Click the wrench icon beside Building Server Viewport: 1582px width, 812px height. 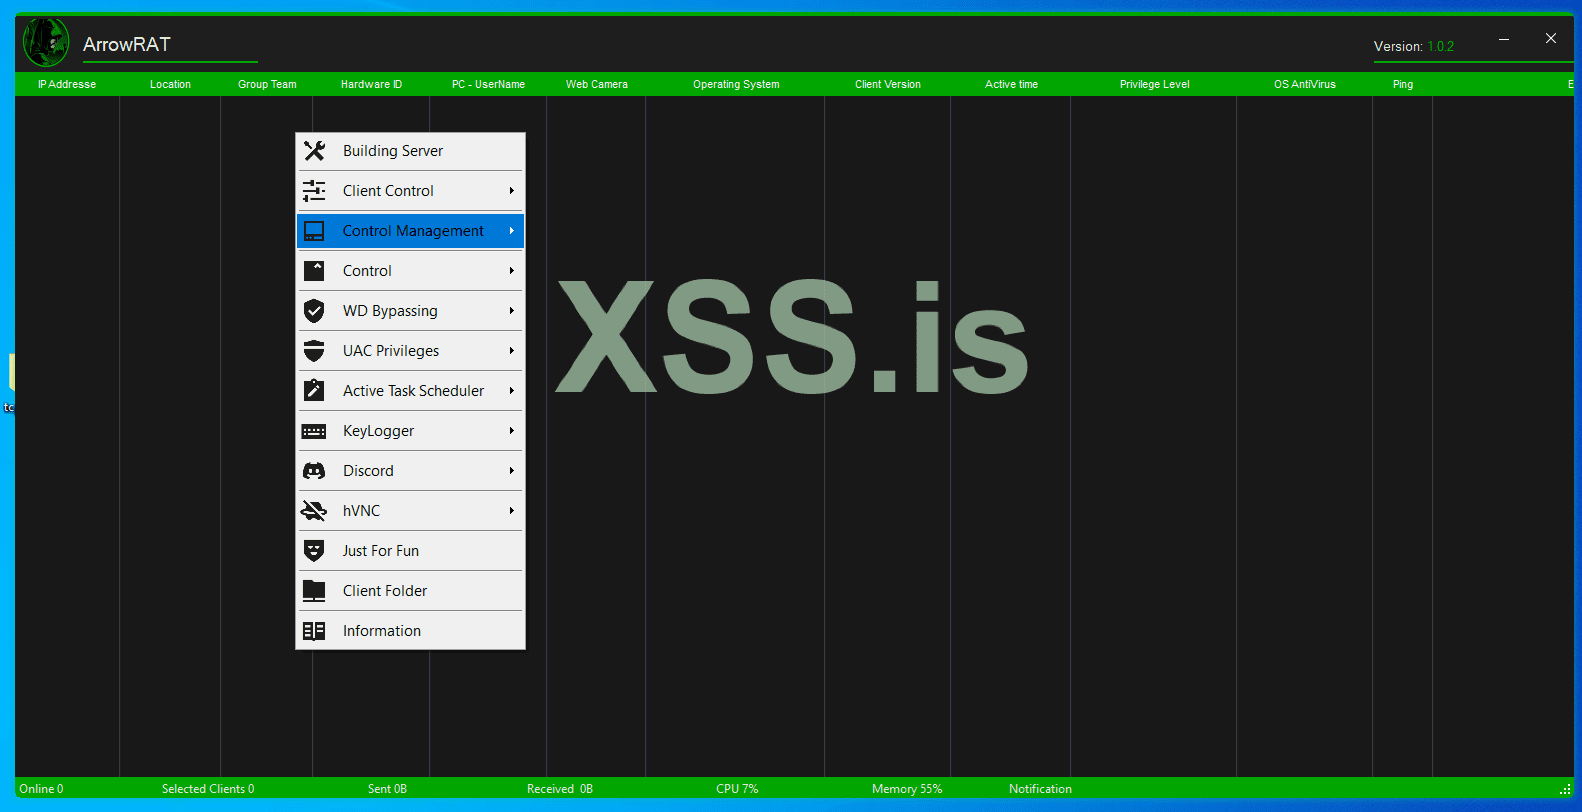point(314,151)
